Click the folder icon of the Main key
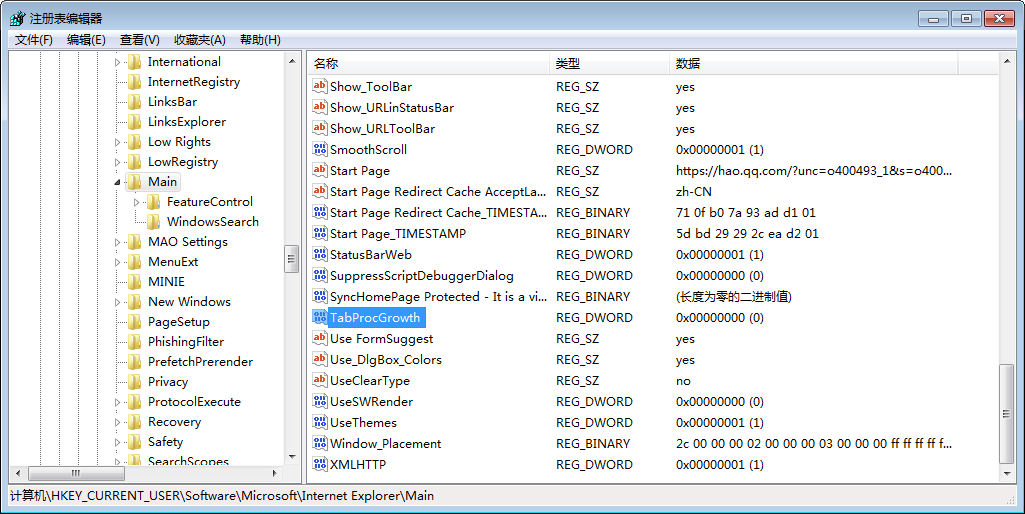1025x514 pixels. (x=135, y=182)
